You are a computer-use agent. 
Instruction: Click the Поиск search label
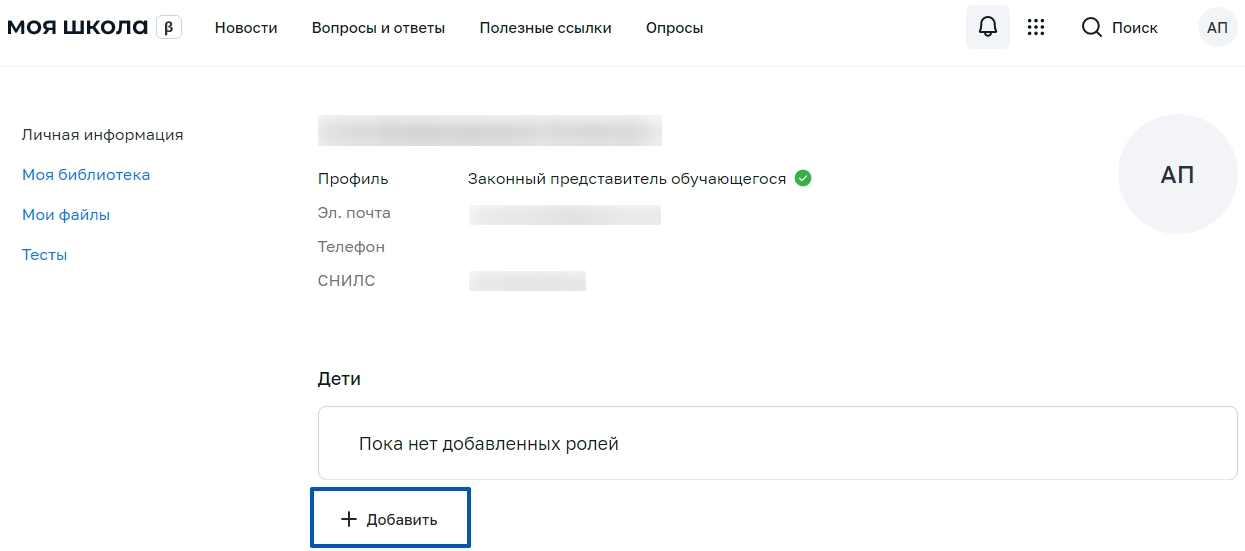(x=1135, y=28)
